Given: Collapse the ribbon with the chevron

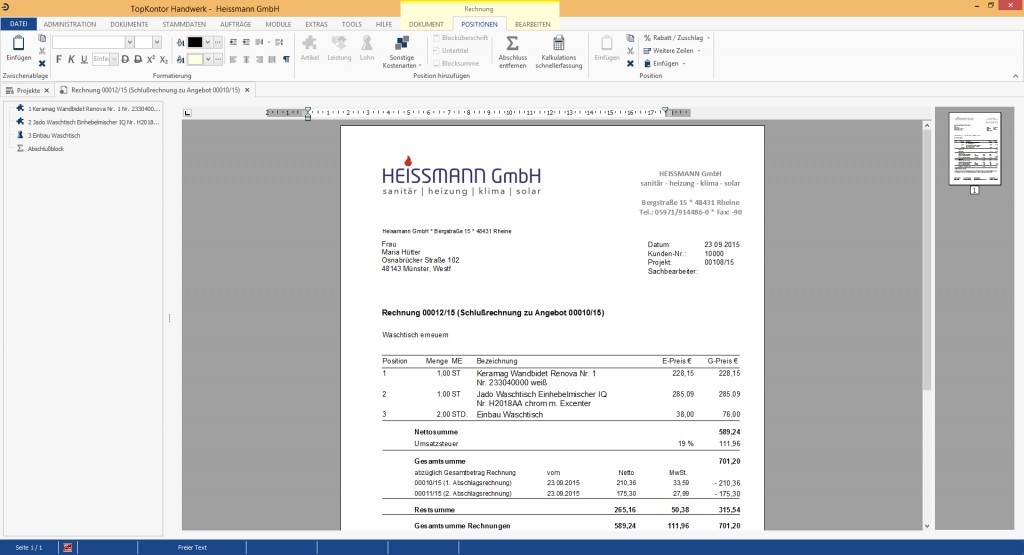Looking at the screenshot, I should (x=1016, y=76).
